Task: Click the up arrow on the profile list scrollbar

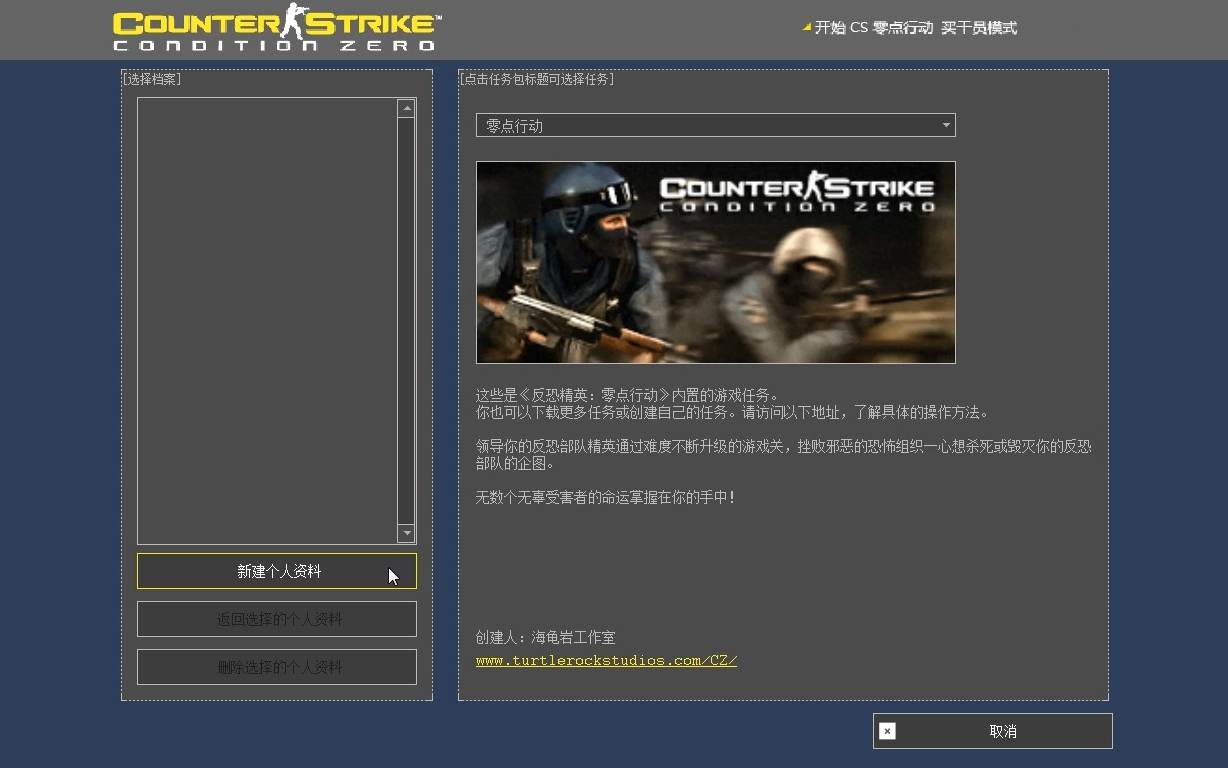Action: pyautogui.click(x=406, y=107)
